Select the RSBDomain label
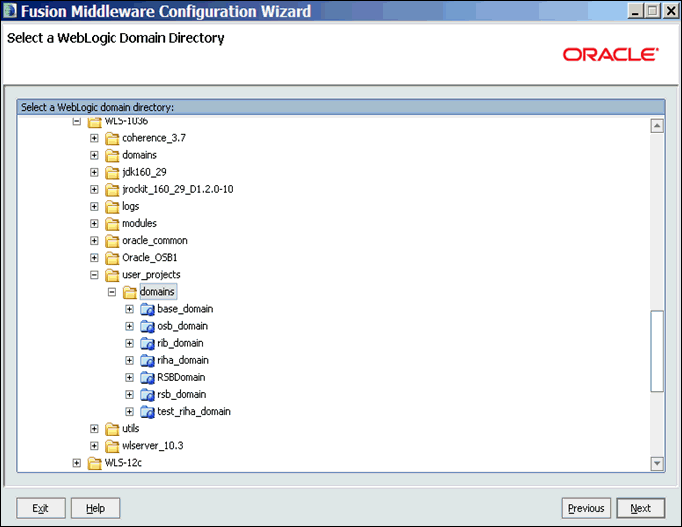Screen dimensions: 682x527 [x=181, y=377]
